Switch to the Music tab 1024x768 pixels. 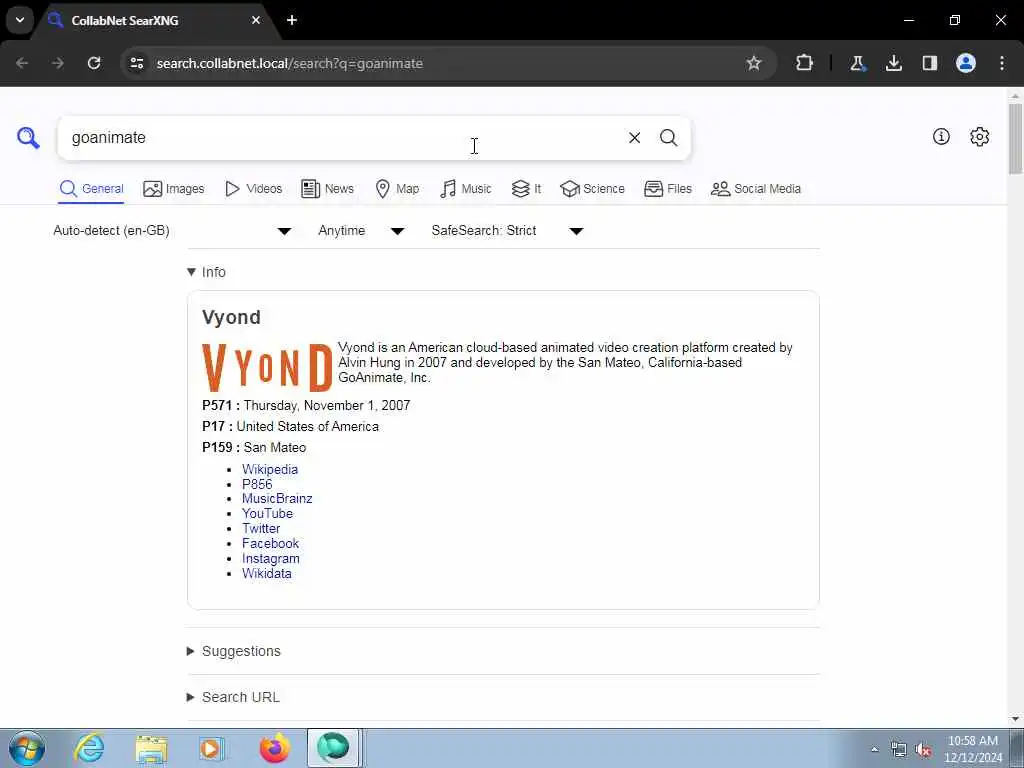click(x=466, y=189)
